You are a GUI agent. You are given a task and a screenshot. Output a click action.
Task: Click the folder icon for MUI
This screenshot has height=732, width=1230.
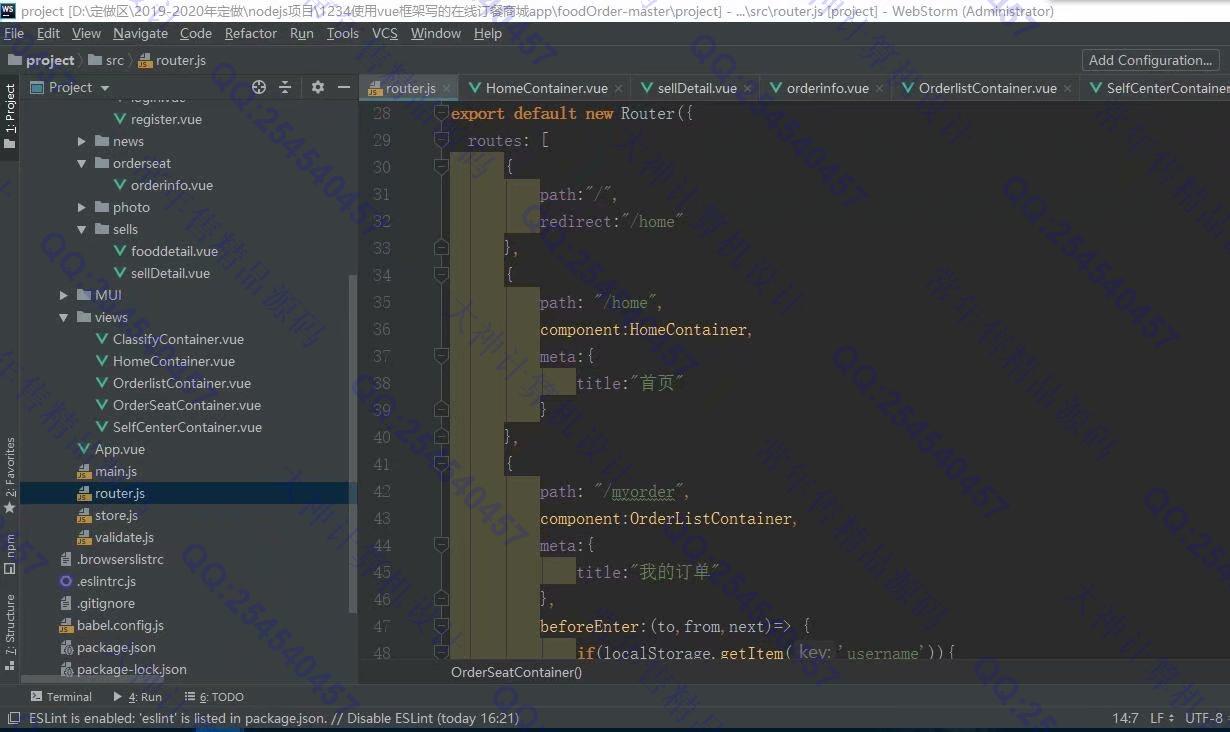(x=84, y=295)
